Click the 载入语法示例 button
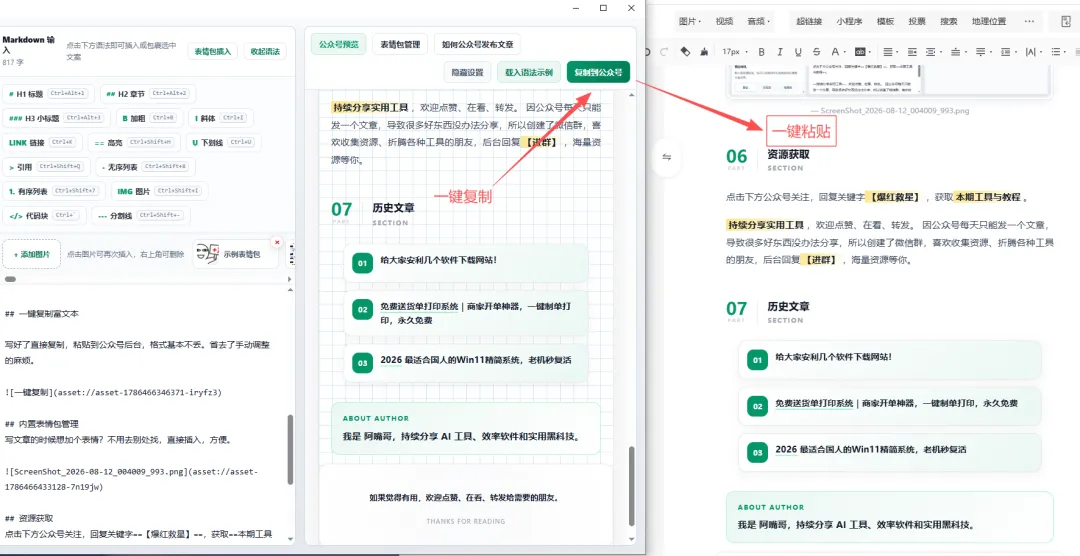Screen dimensions: 1080x556 pos(528,72)
